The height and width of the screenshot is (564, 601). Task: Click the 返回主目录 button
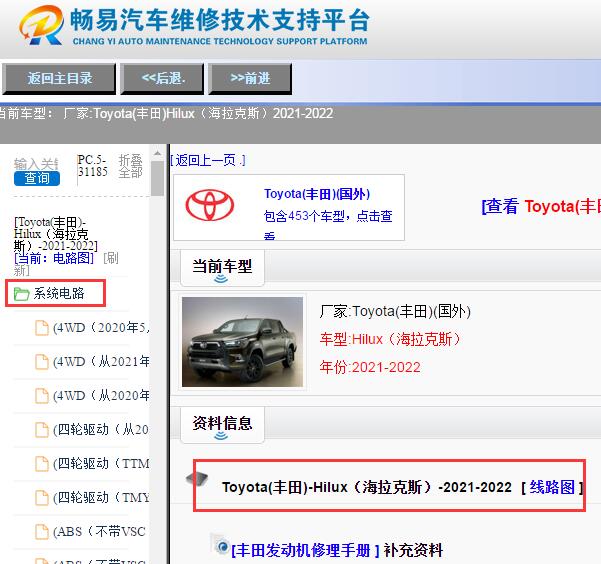pyautogui.click(x=59, y=79)
